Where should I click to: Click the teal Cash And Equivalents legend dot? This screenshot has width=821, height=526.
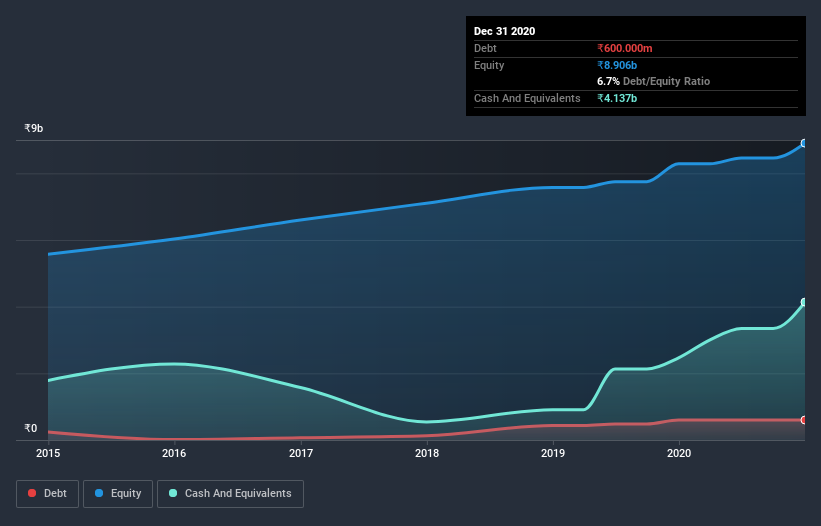coord(173,493)
